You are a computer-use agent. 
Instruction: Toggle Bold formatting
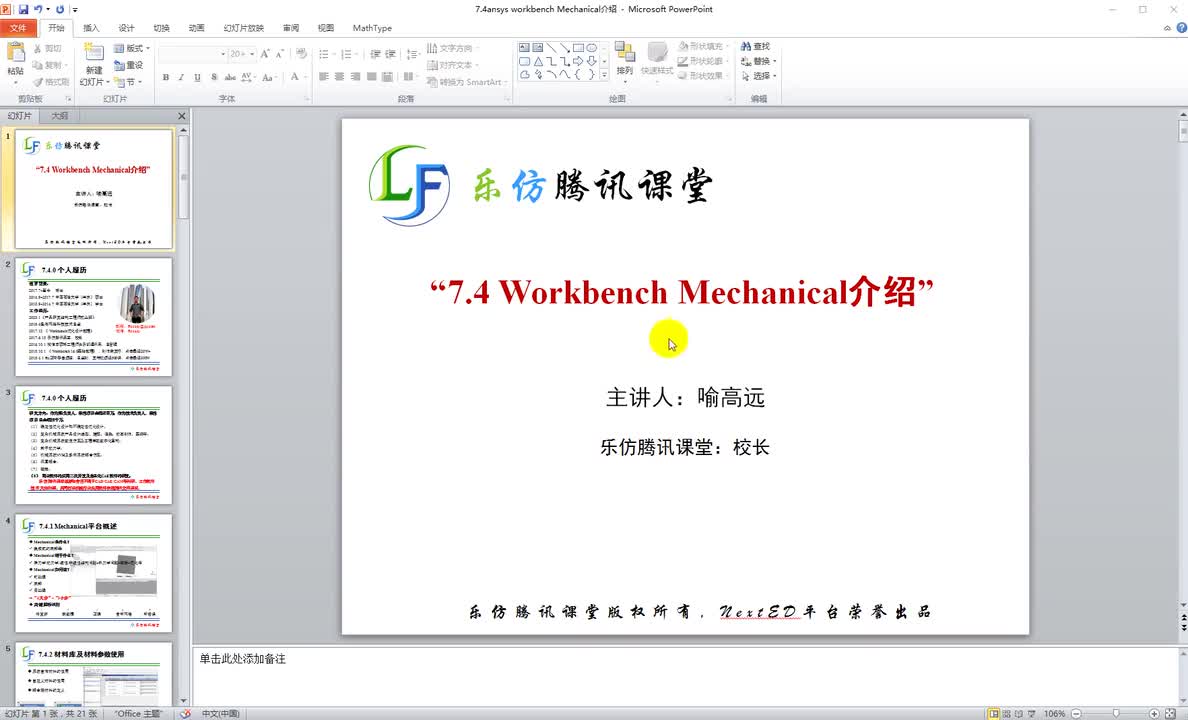pyautogui.click(x=165, y=77)
